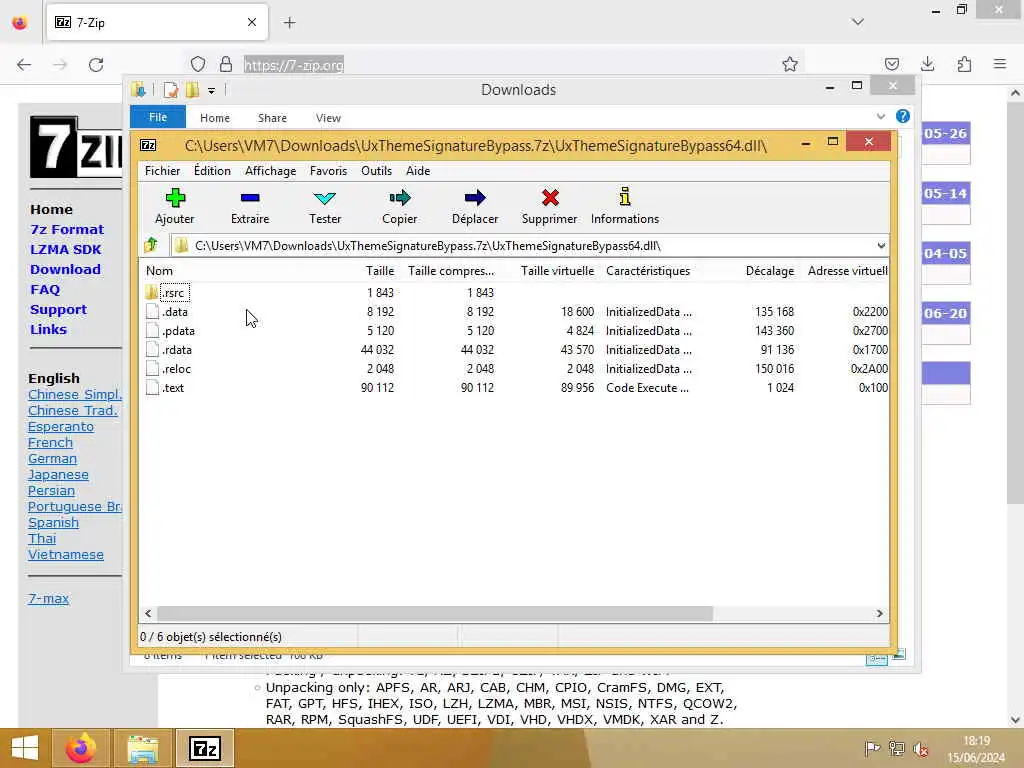Switch to the Explorer View tab
1024x768 pixels.
[x=328, y=118]
